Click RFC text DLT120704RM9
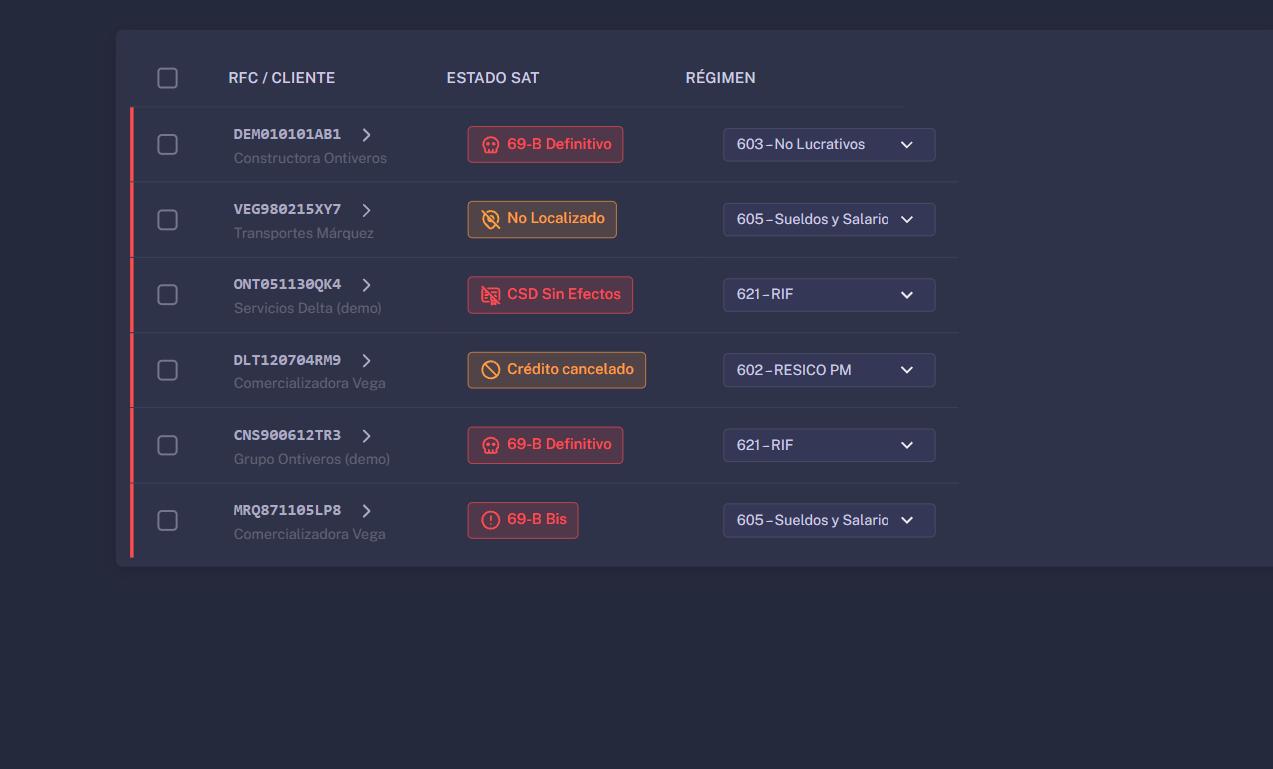The height and width of the screenshot is (769, 1273). coord(287,360)
